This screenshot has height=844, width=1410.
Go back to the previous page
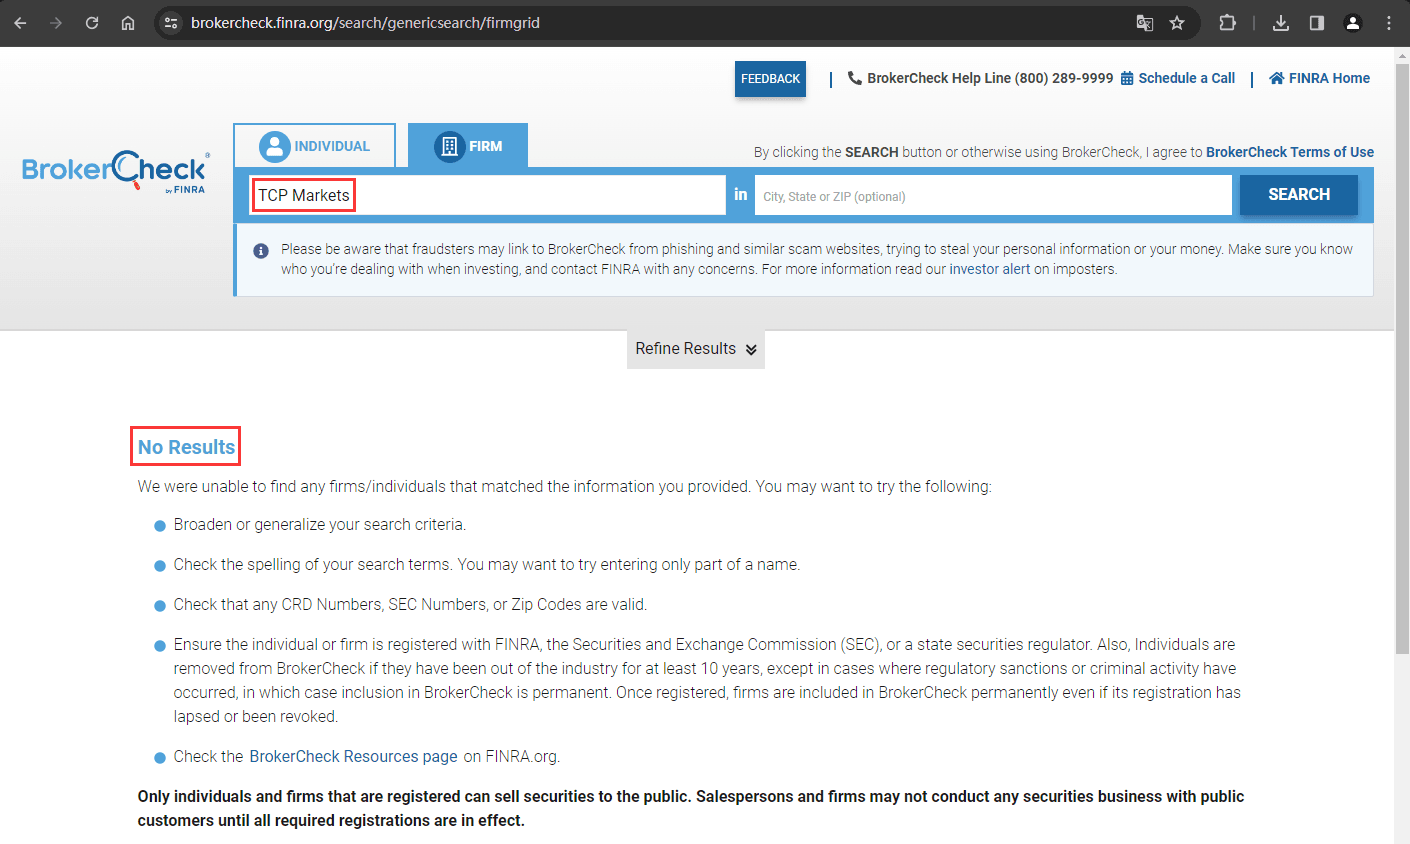[20, 23]
